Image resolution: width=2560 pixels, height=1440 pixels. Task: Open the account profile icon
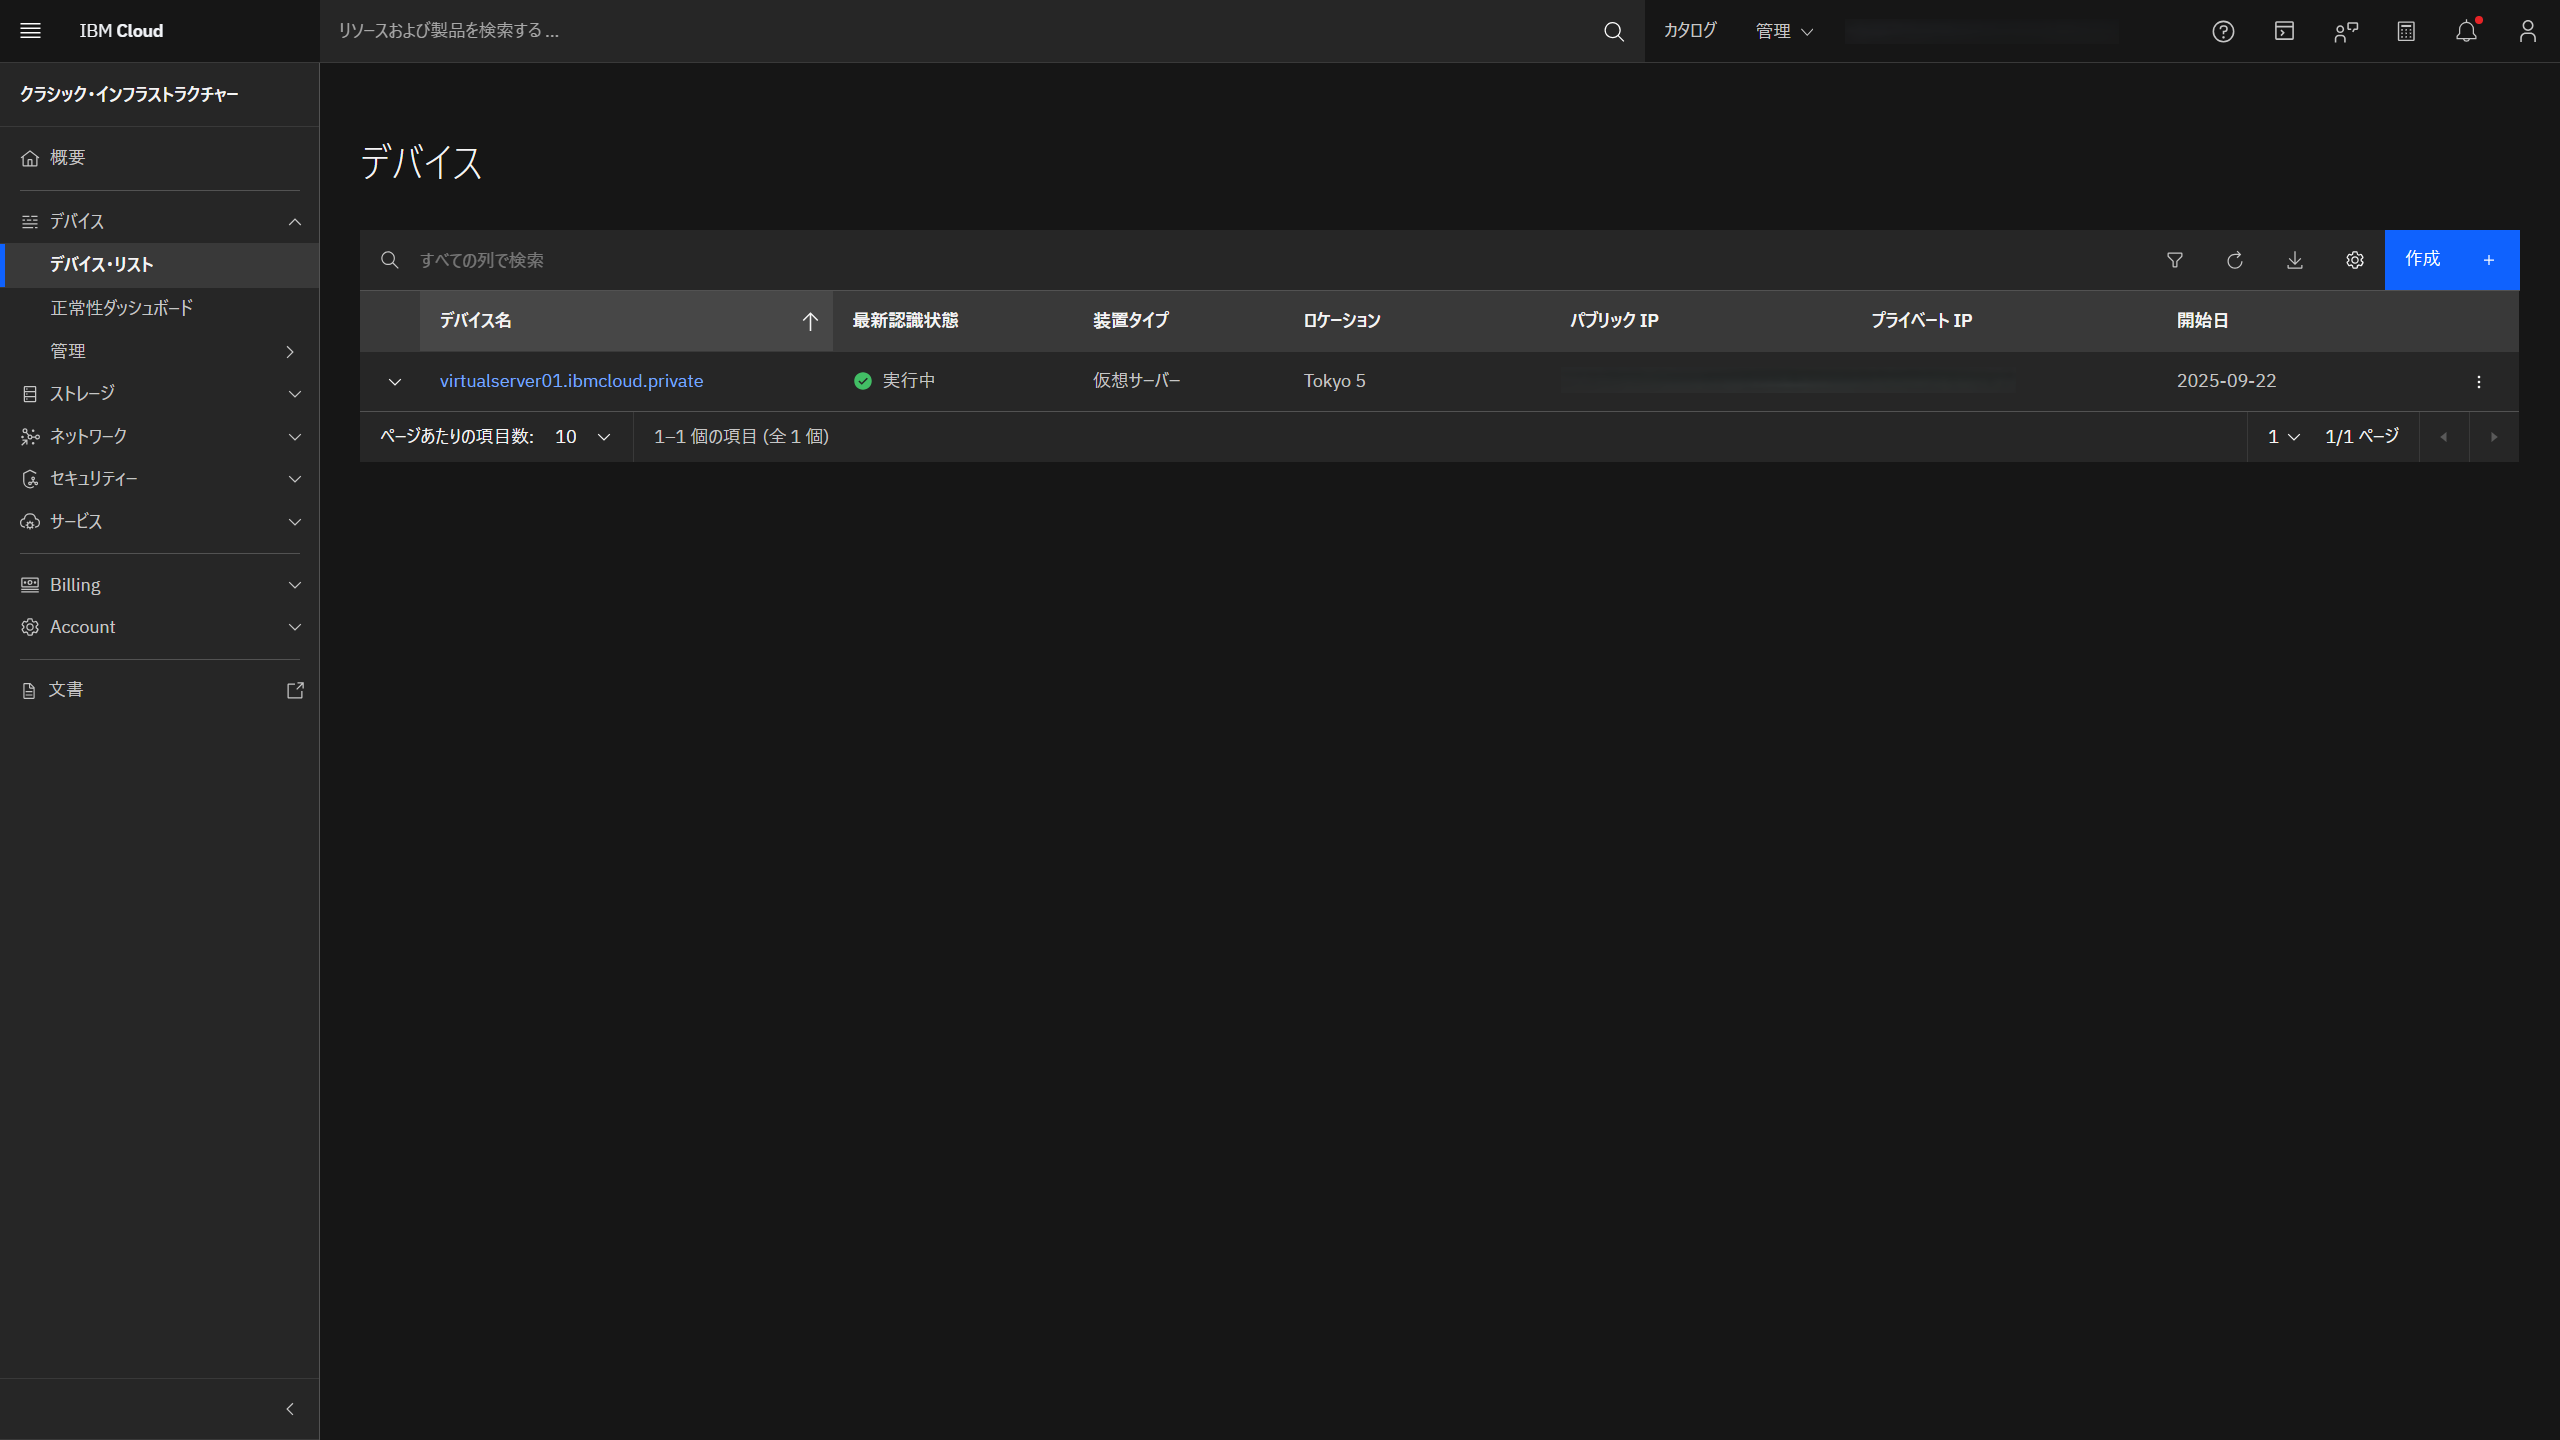pyautogui.click(x=2527, y=31)
